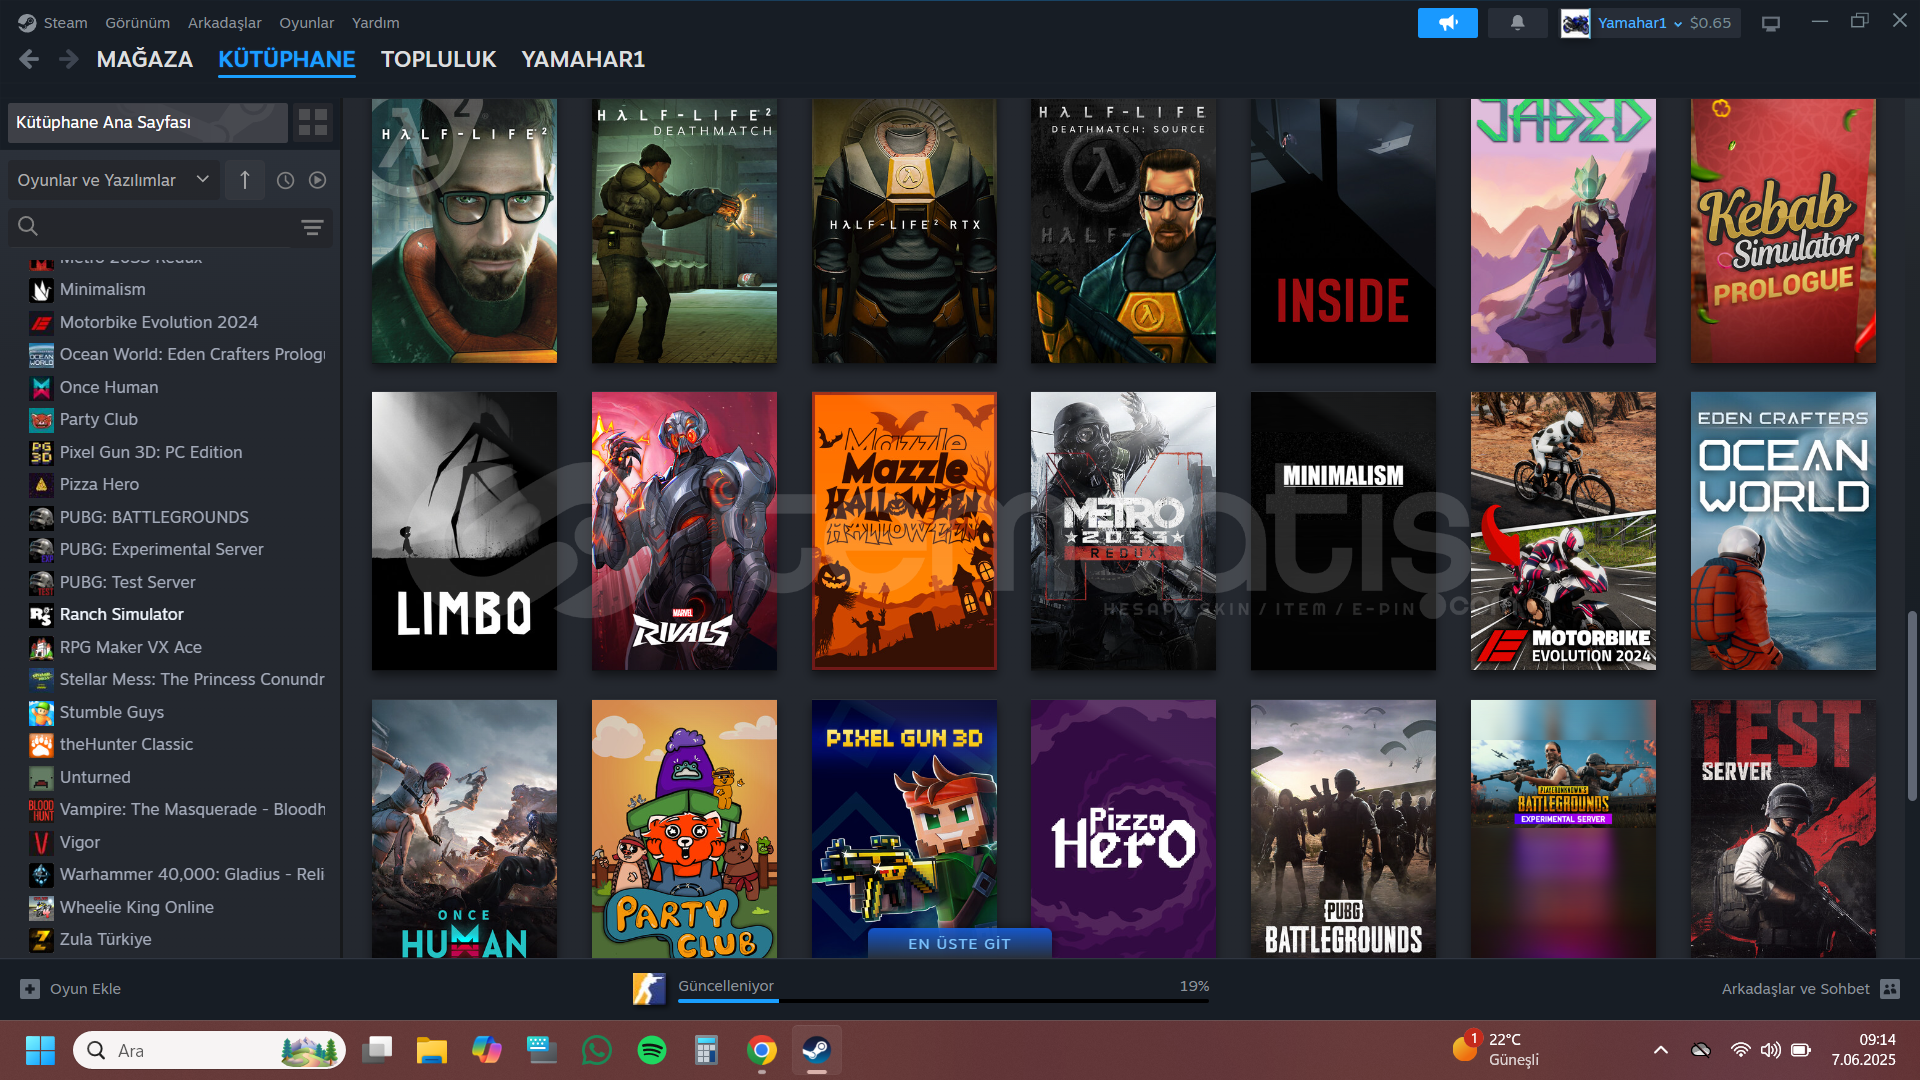Open the LIMBO game cover
Viewport: 1920px width, 1080px height.
tap(464, 531)
